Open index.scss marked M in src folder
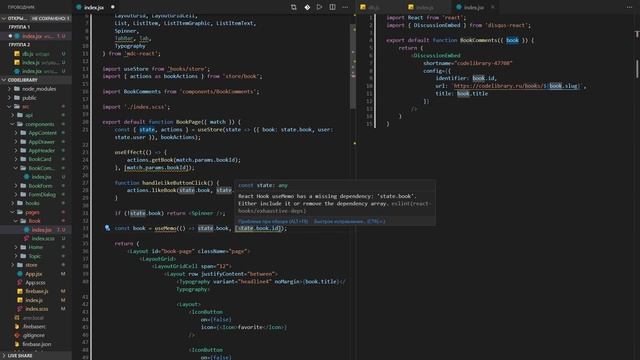The height and width of the screenshot is (360, 640). coord(36,309)
